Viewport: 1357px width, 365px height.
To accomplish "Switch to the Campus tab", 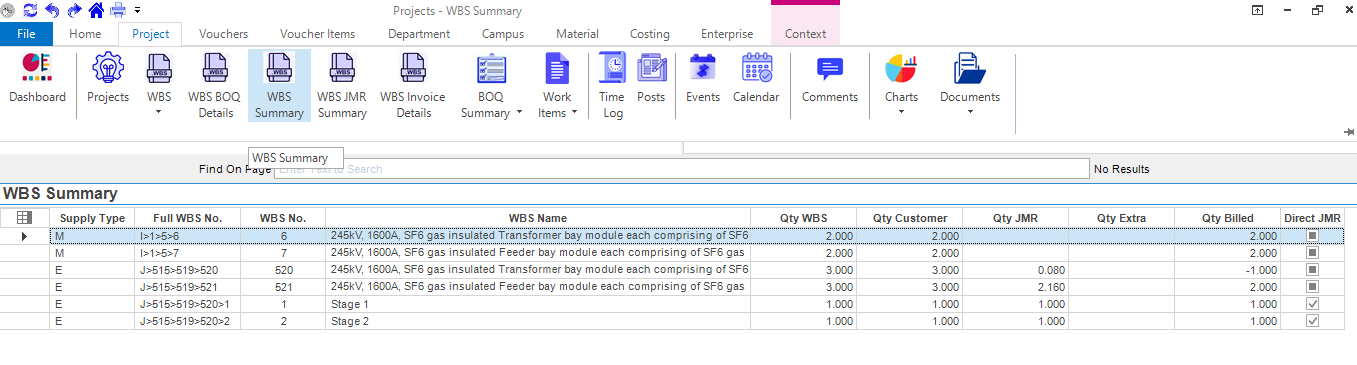I will click(503, 33).
